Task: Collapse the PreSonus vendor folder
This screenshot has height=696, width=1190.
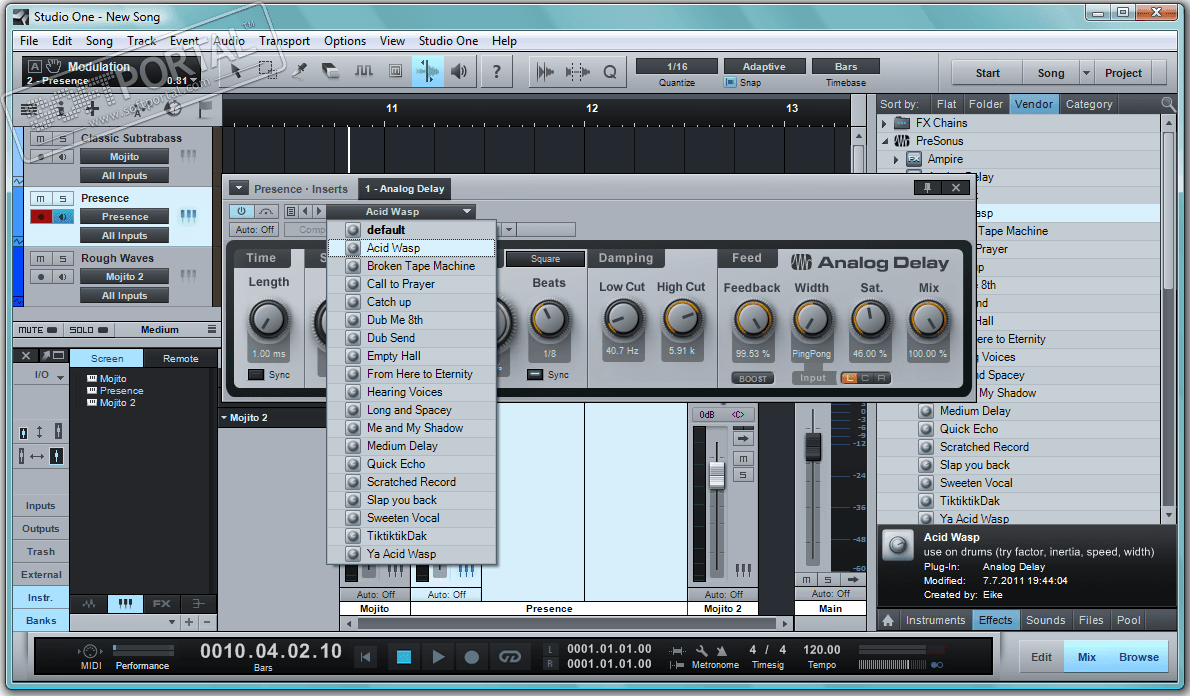Action: click(883, 141)
